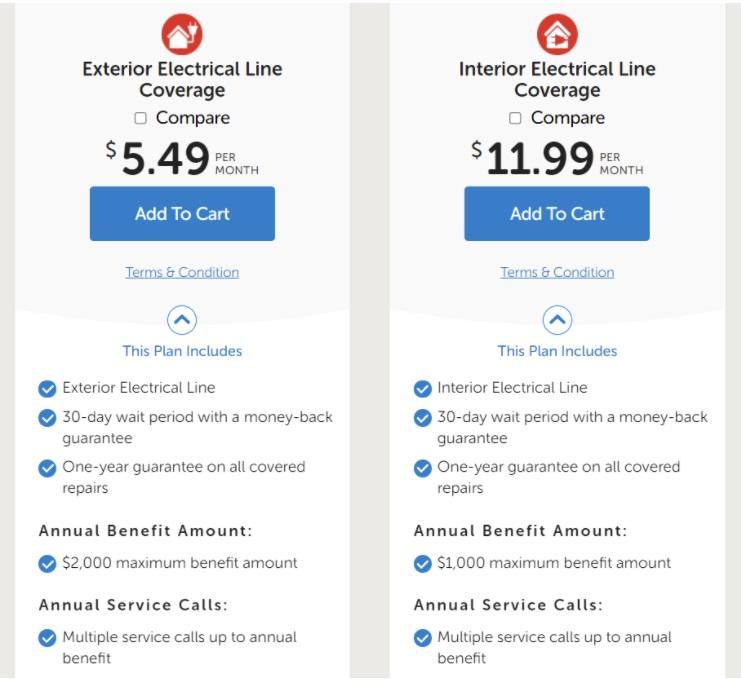This screenshot has height=679, width=741.
Task: Click checkmark beside $1,000 maximum benefit amount
Action: coord(422,563)
